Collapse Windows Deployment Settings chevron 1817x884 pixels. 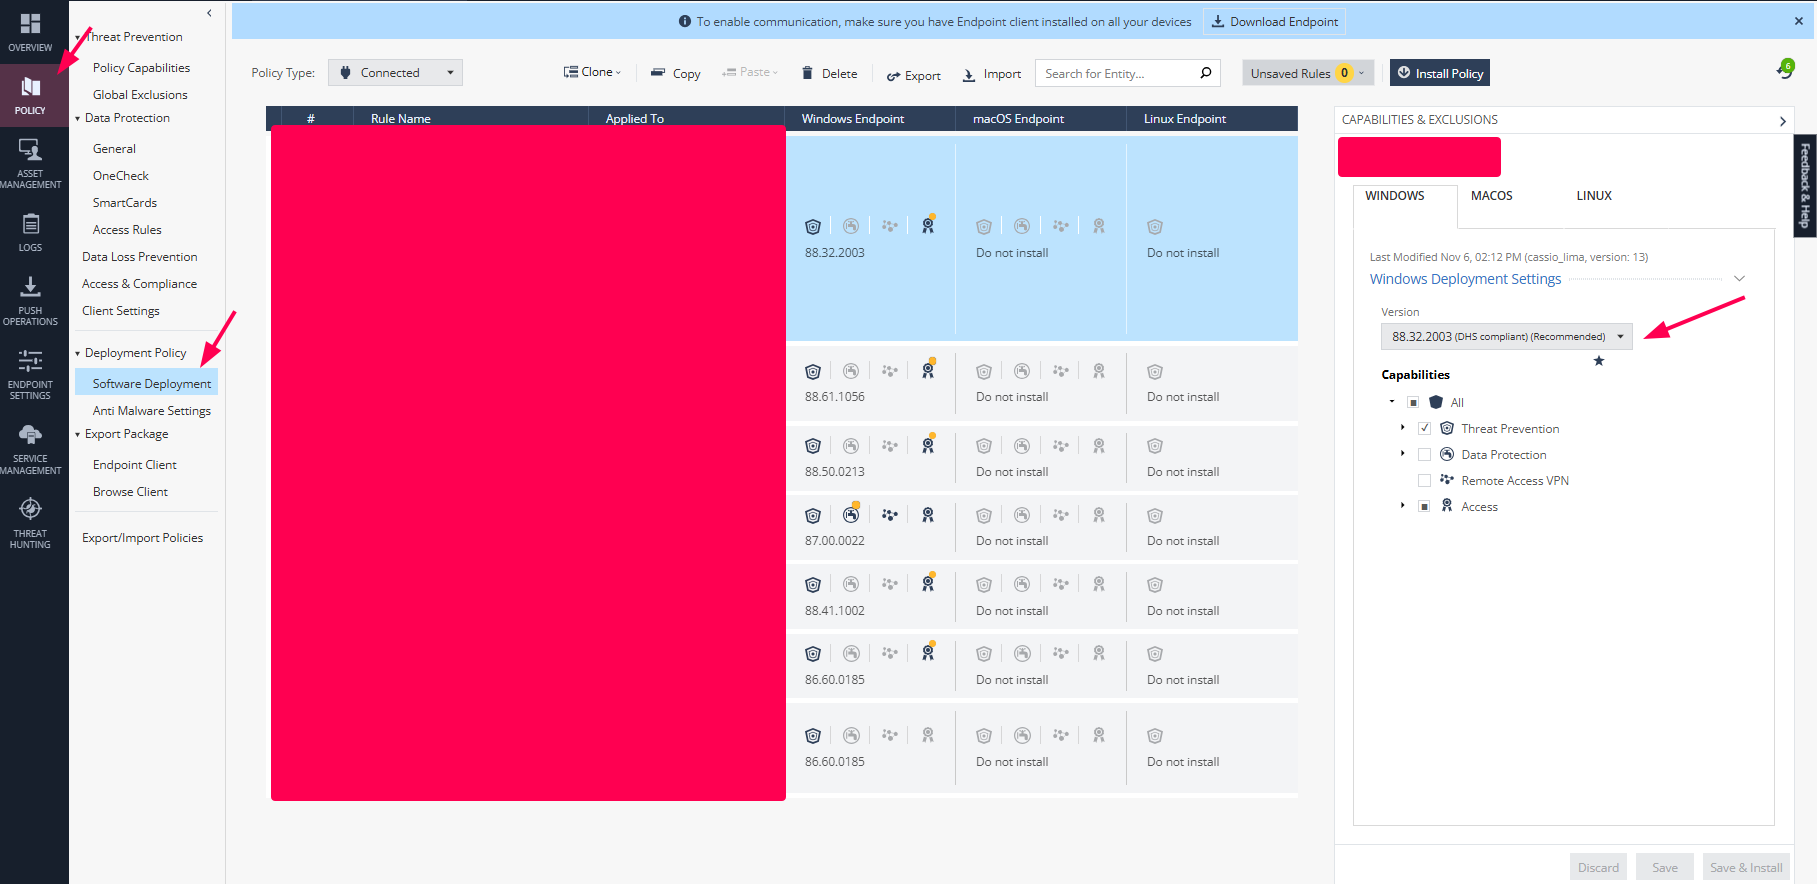tap(1739, 278)
